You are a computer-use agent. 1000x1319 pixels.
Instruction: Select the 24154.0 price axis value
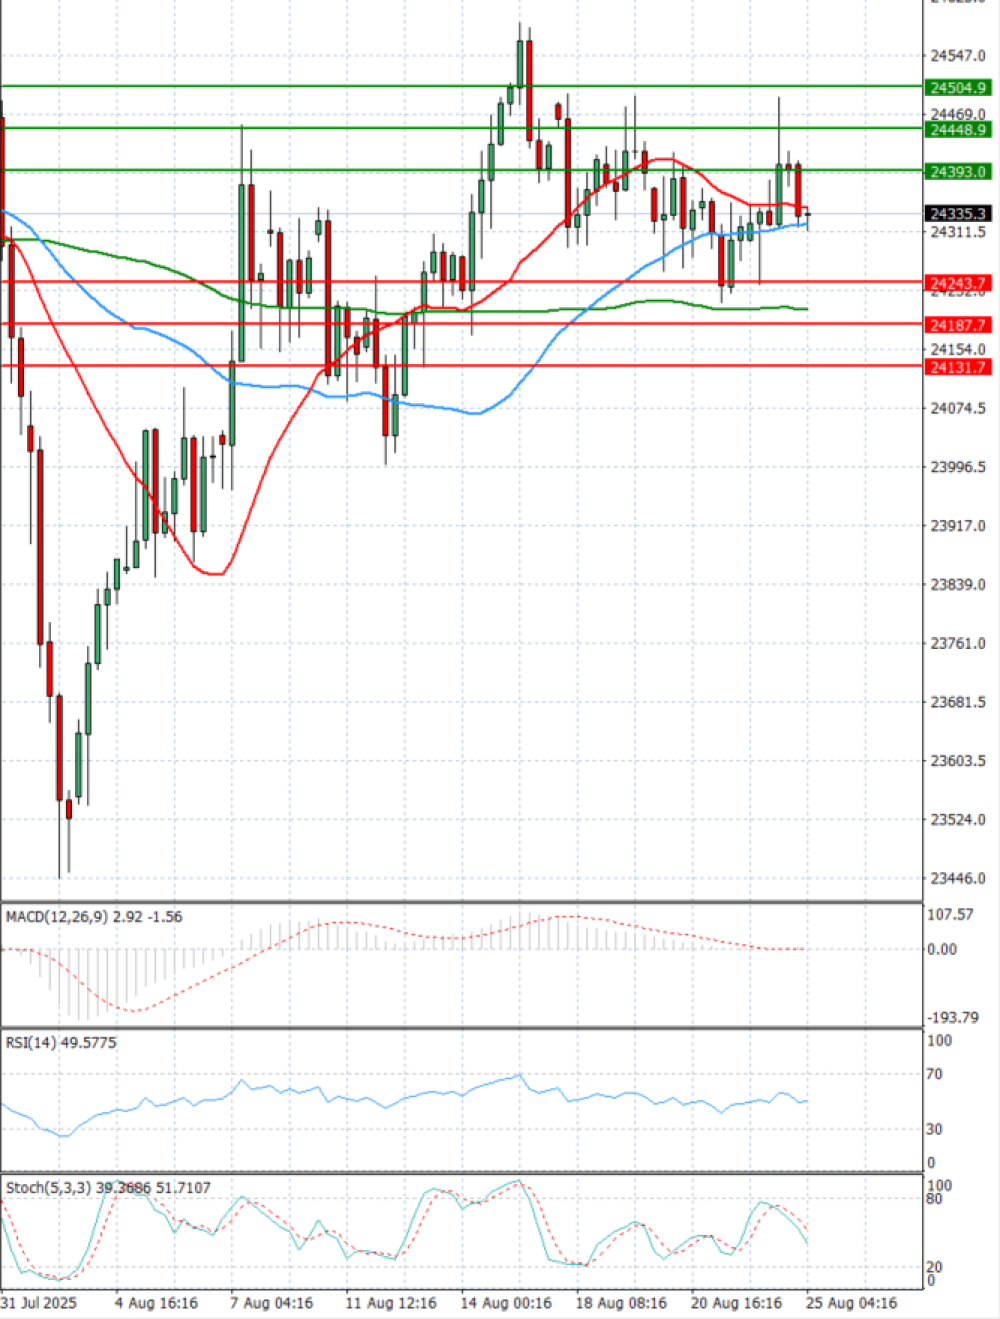(958, 349)
